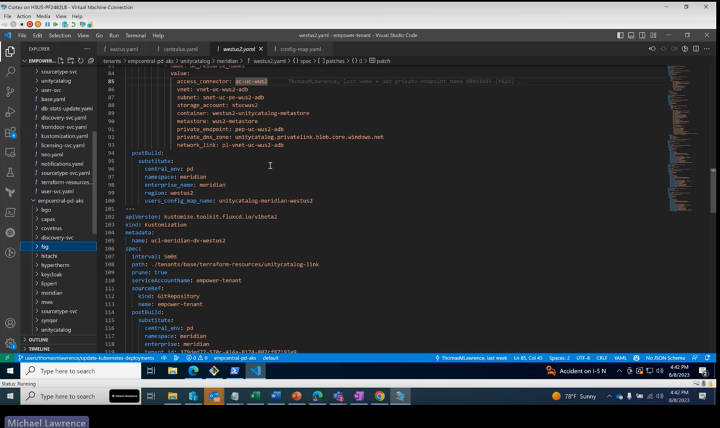Open Media menu in VM Connection window
Viewport: 720px width, 428px height.
pyautogui.click(x=43, y=16)
